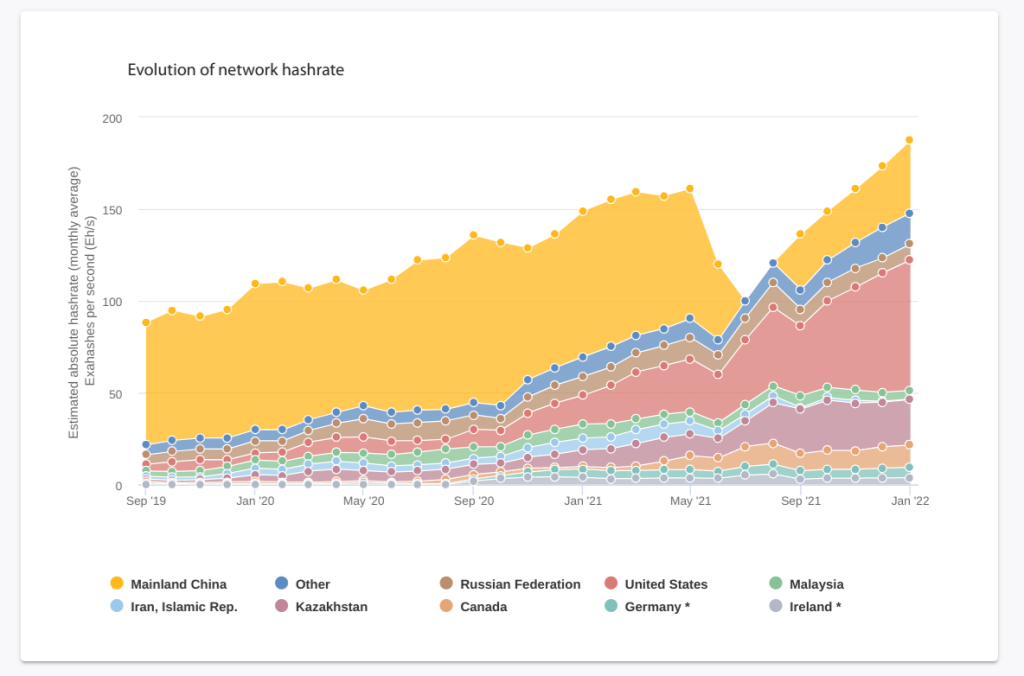Click the 50 y-axis value

(115, 394)
